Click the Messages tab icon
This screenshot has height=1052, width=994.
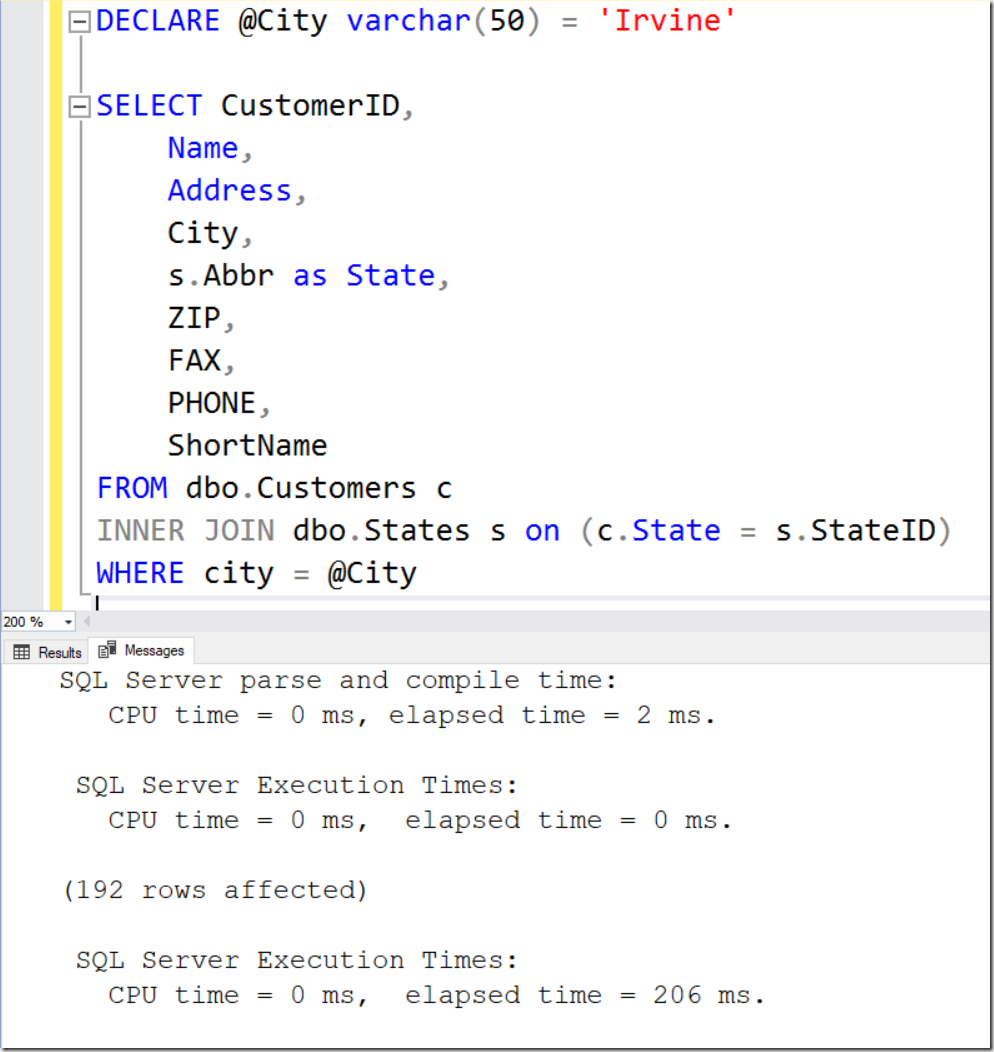click(107, 649)
